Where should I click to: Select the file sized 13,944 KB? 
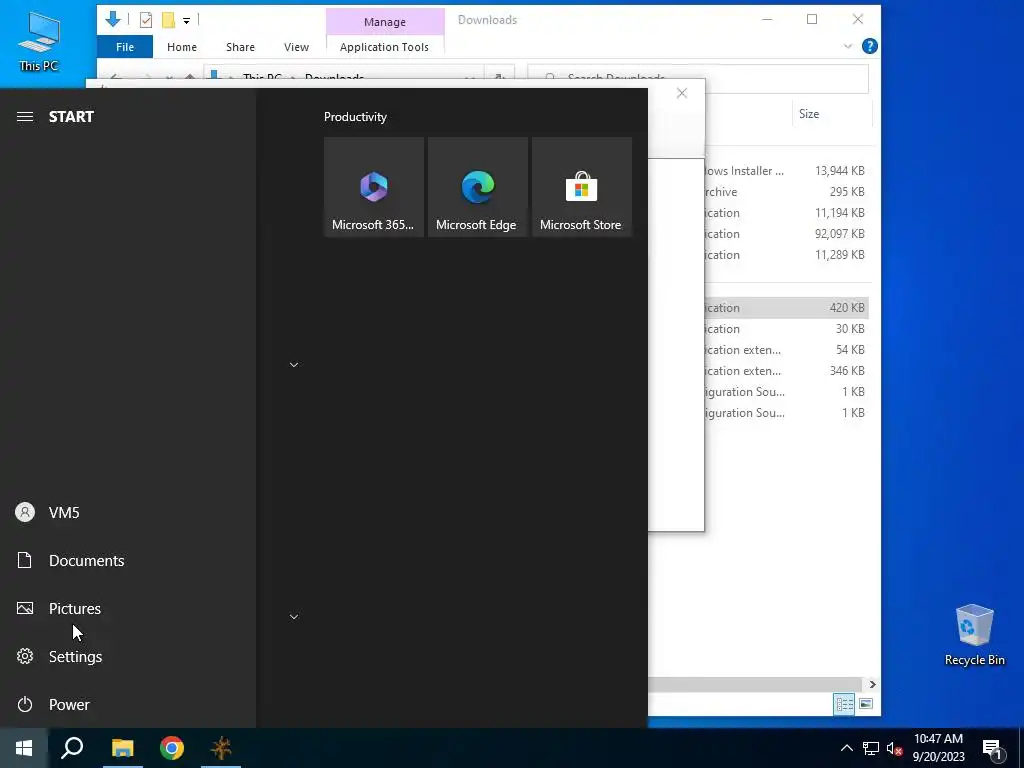[x=786, y=170]
